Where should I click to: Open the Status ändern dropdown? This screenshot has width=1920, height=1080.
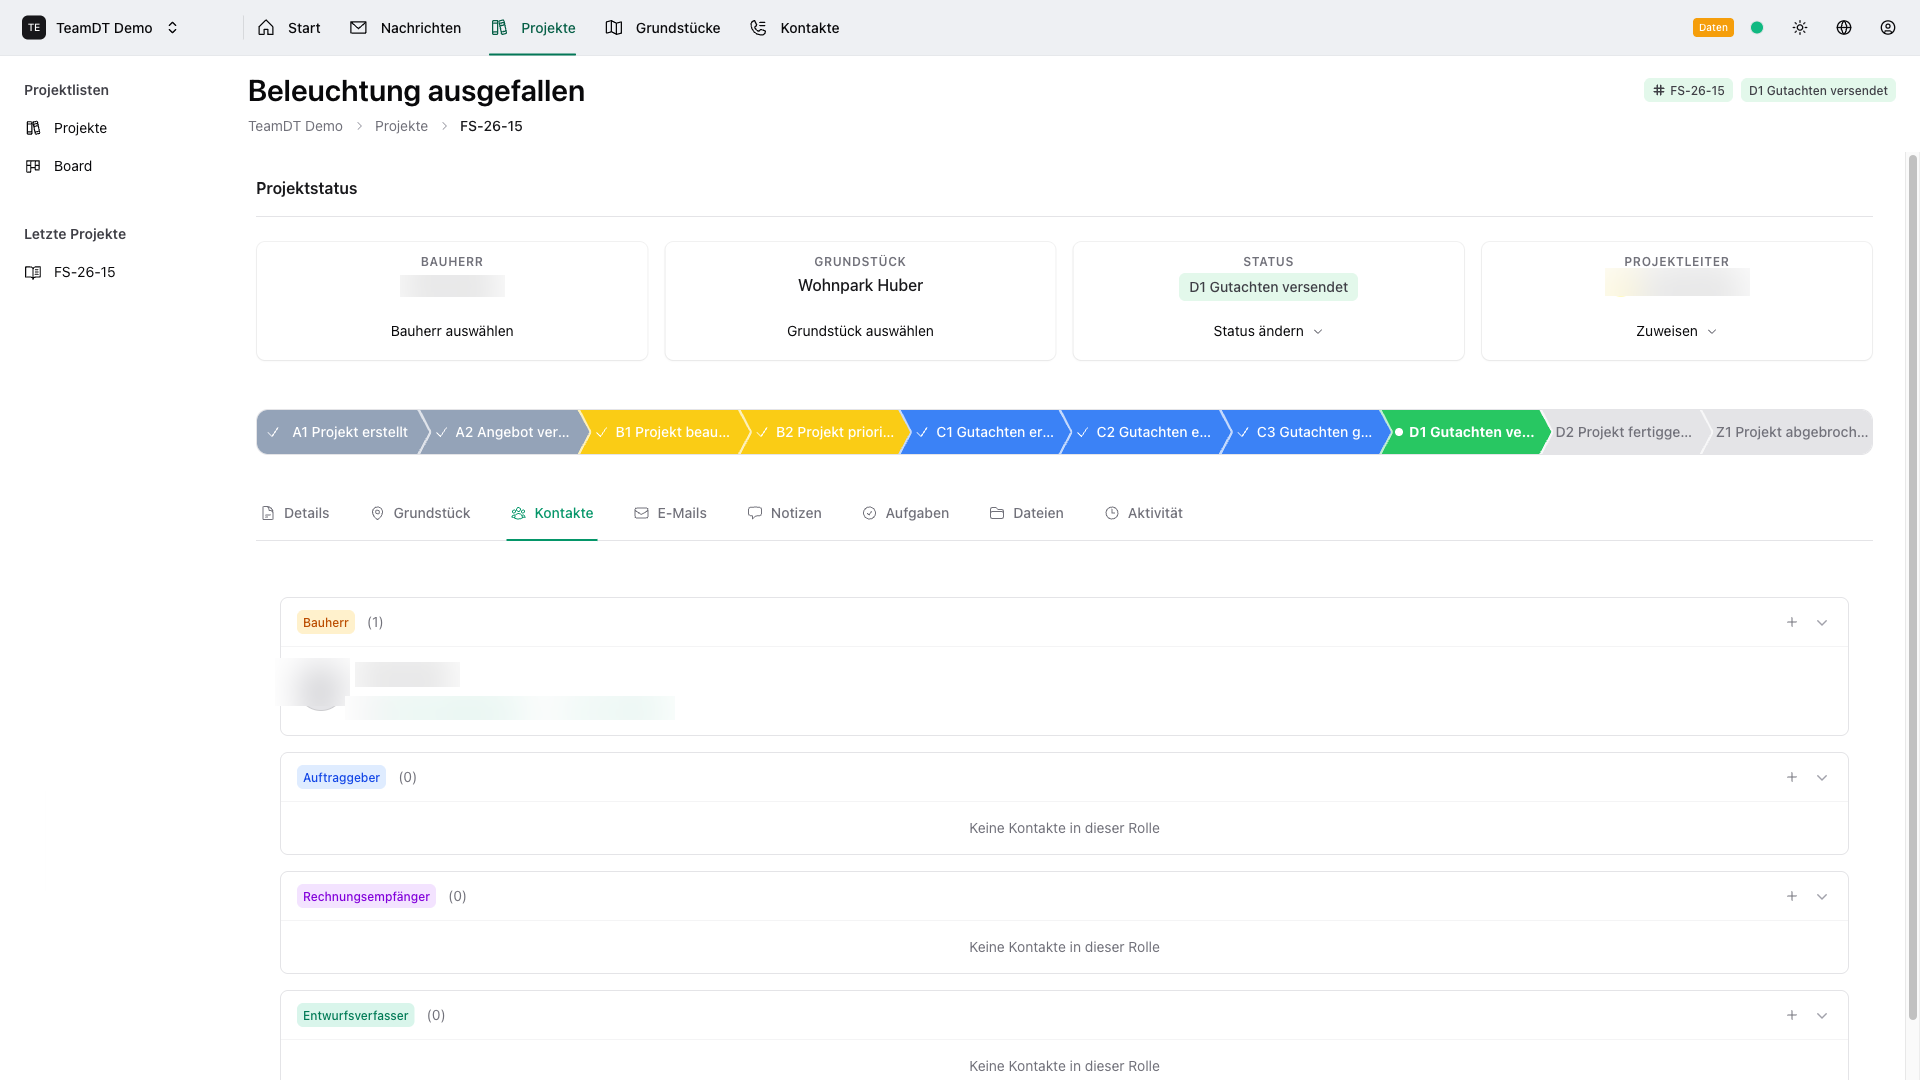(1267, 330)
